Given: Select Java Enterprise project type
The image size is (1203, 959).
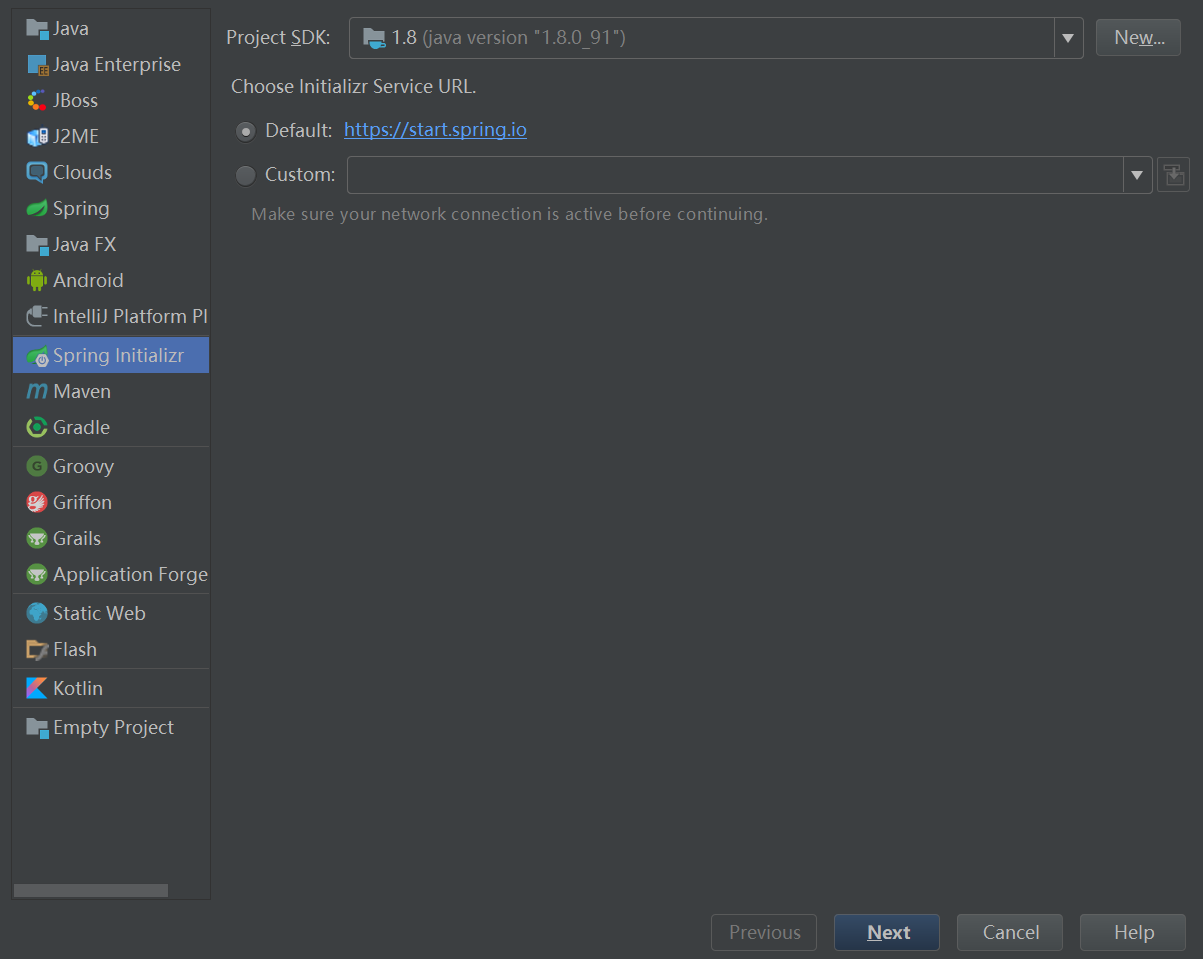Looking at the screenshot, I should click(x=116, y=64).
